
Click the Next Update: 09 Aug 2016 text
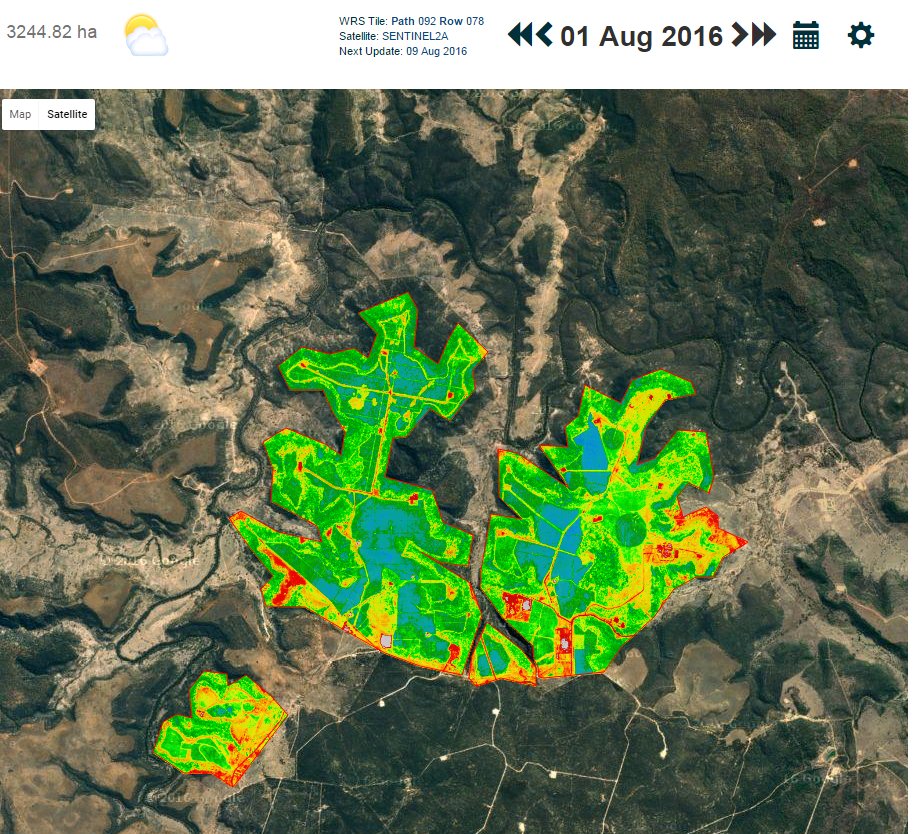[x=403, y=51]
